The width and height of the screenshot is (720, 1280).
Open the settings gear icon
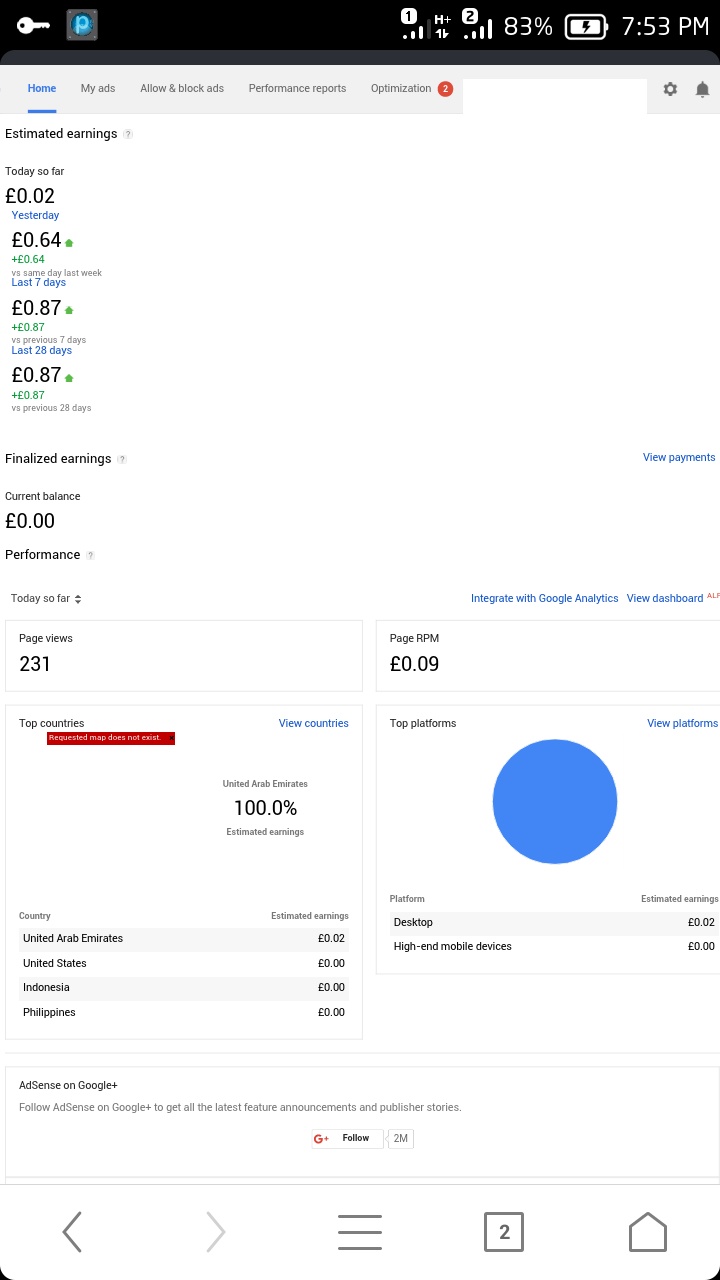pos(670,89)
